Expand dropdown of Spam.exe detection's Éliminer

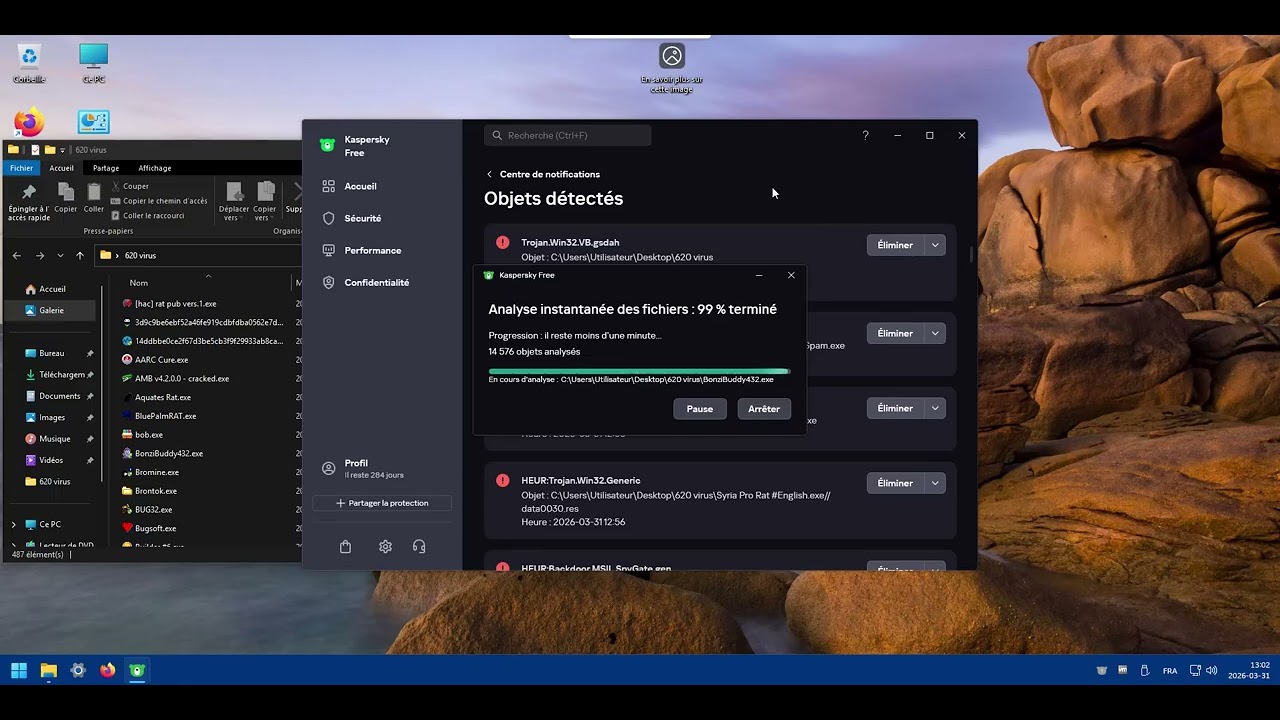click(x=935, y=333)
